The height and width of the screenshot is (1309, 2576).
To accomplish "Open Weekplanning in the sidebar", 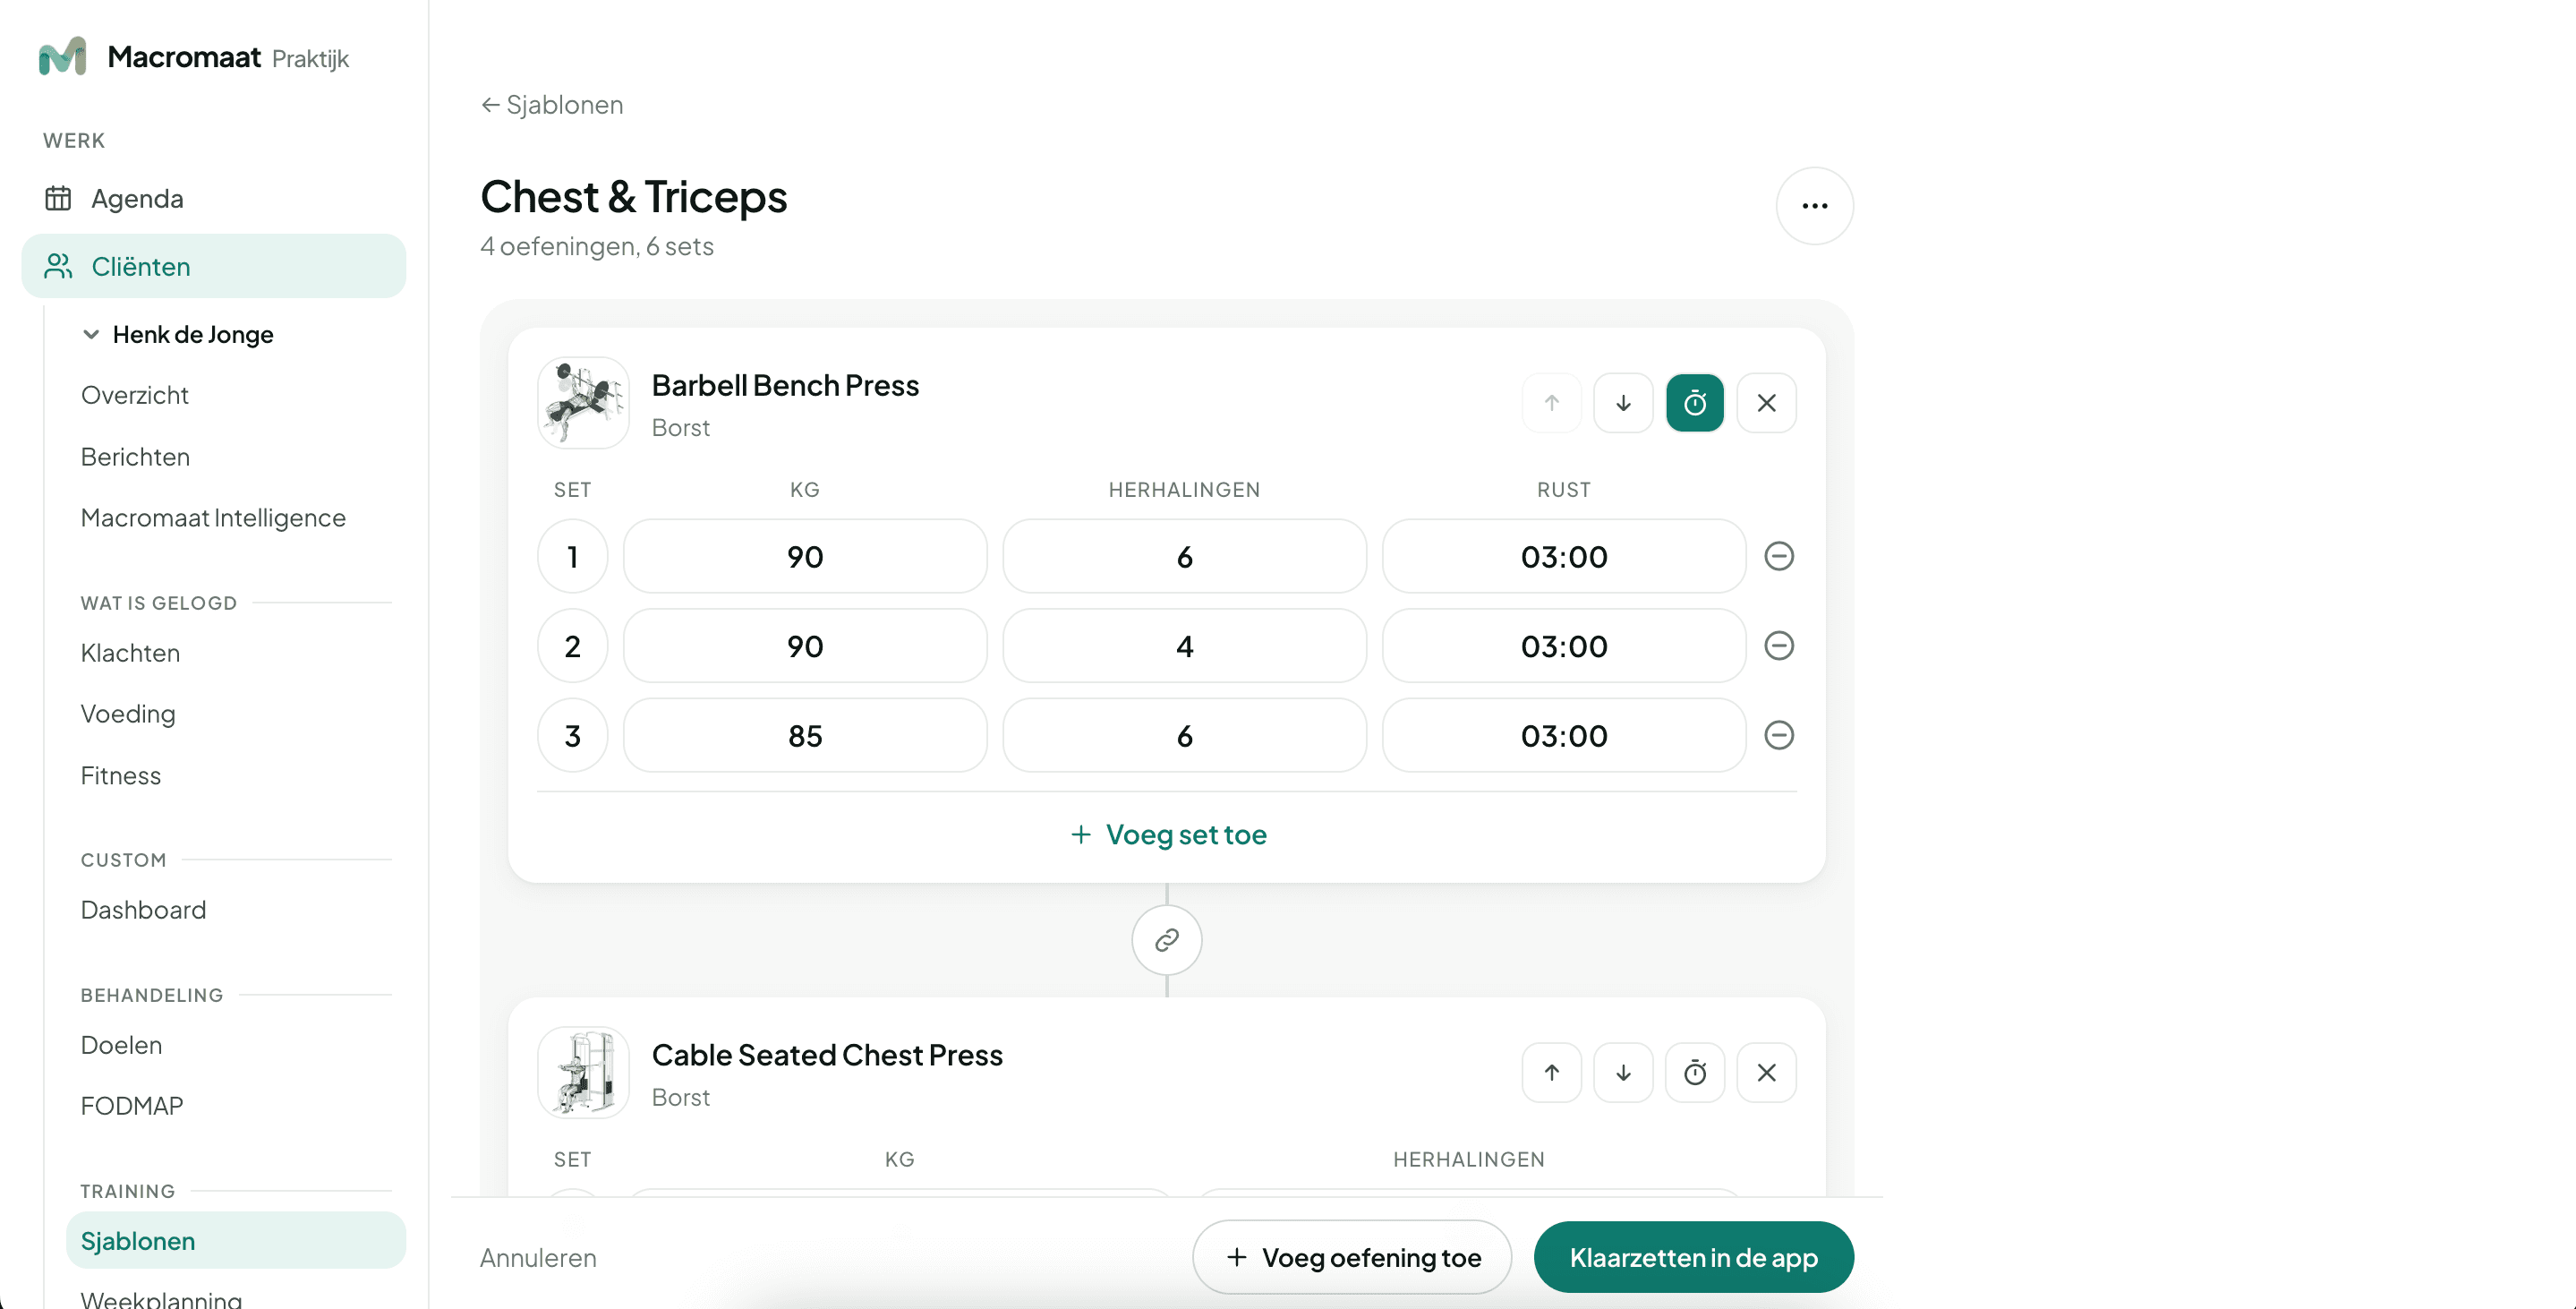I will 161,1298.
